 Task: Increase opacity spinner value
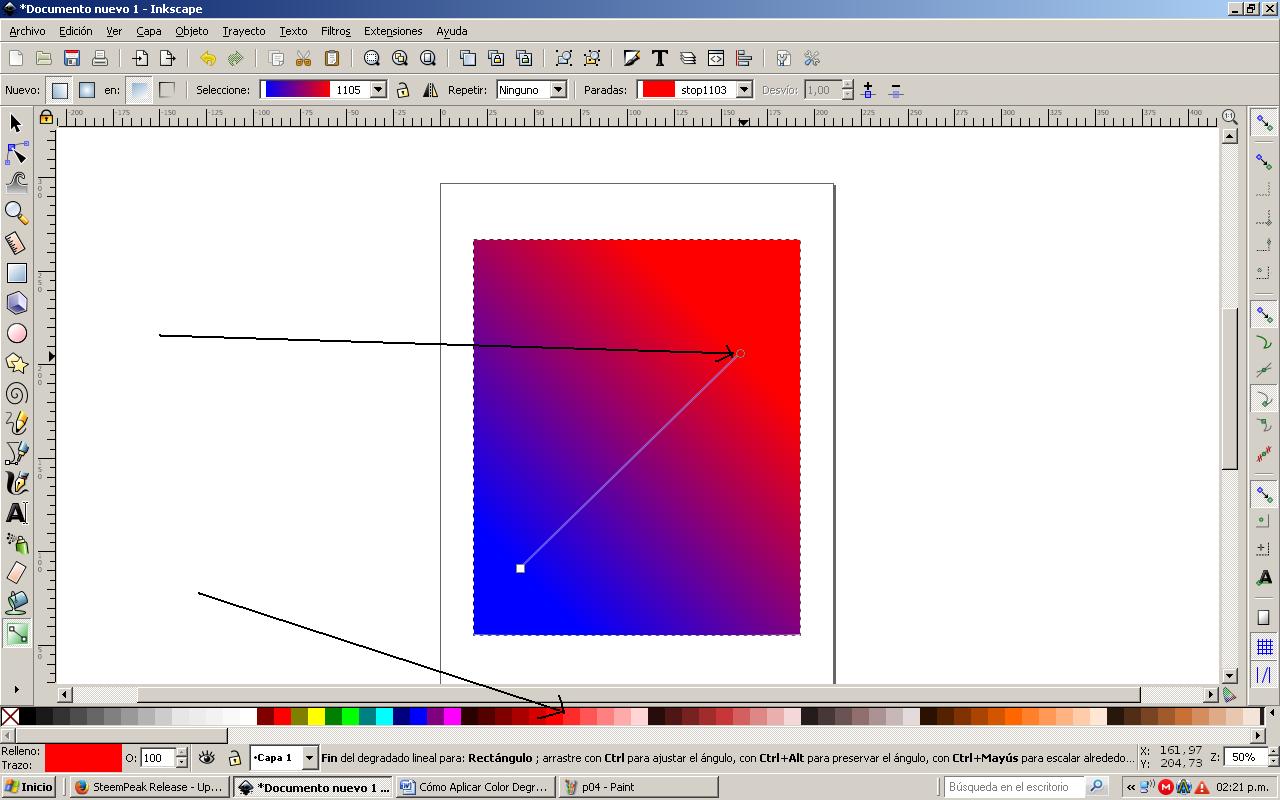pyautogui.click(x=181, y=752)
